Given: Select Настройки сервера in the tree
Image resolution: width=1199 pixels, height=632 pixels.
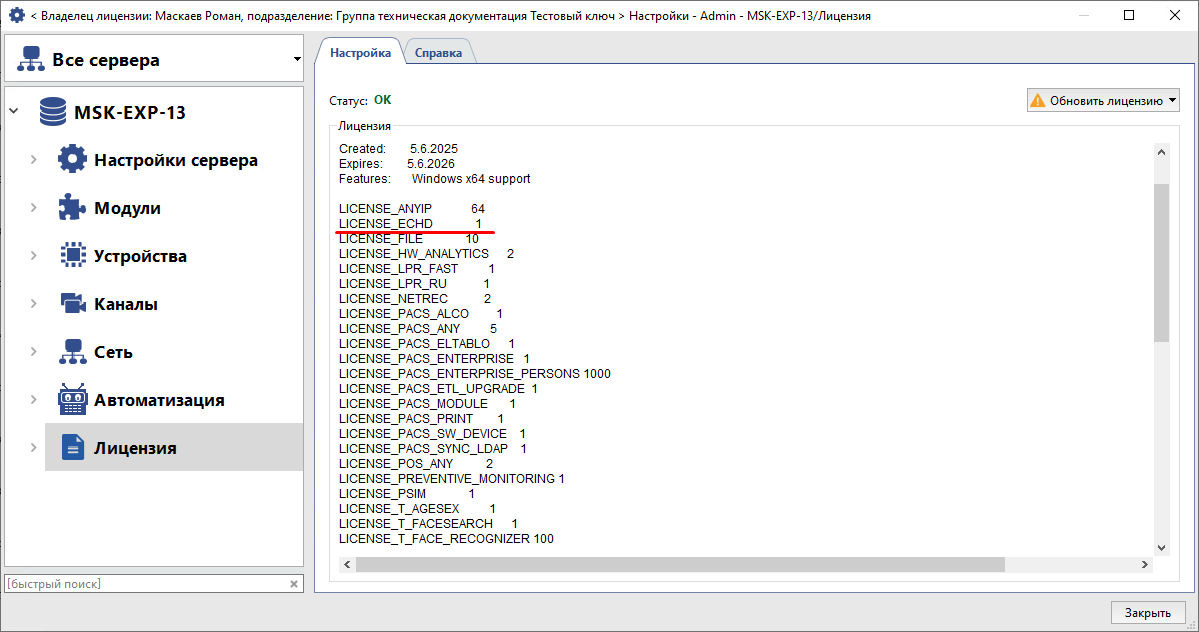Looking at the screenshot, I should pos(176,160).
